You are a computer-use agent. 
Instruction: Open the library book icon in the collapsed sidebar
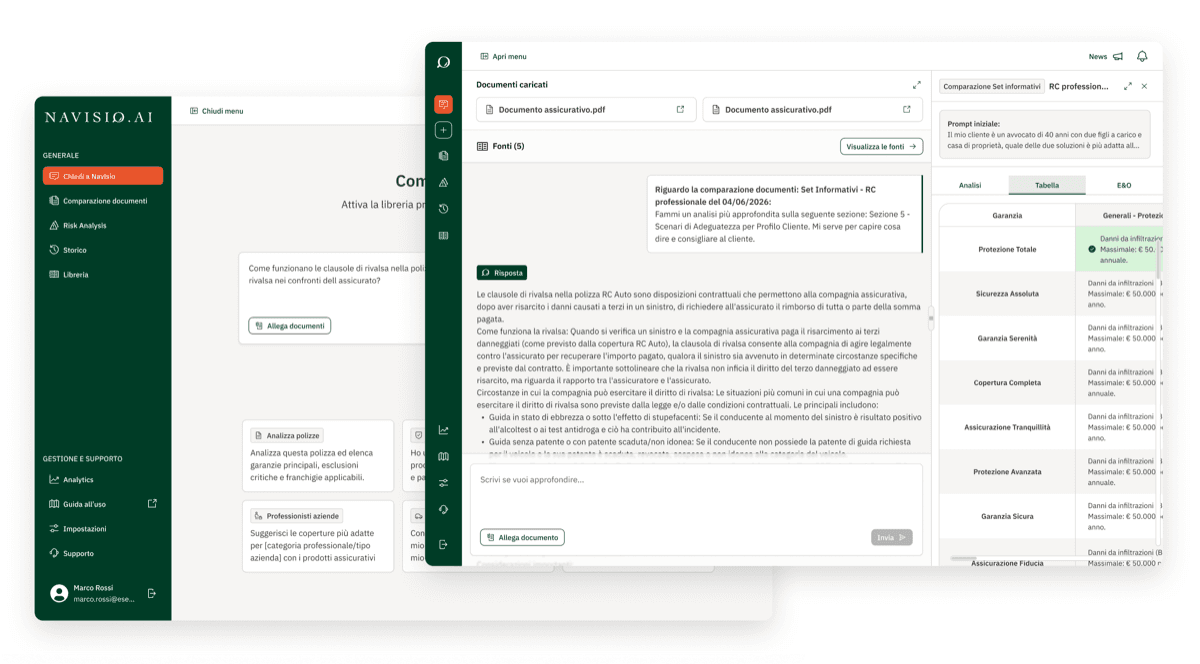443,236
